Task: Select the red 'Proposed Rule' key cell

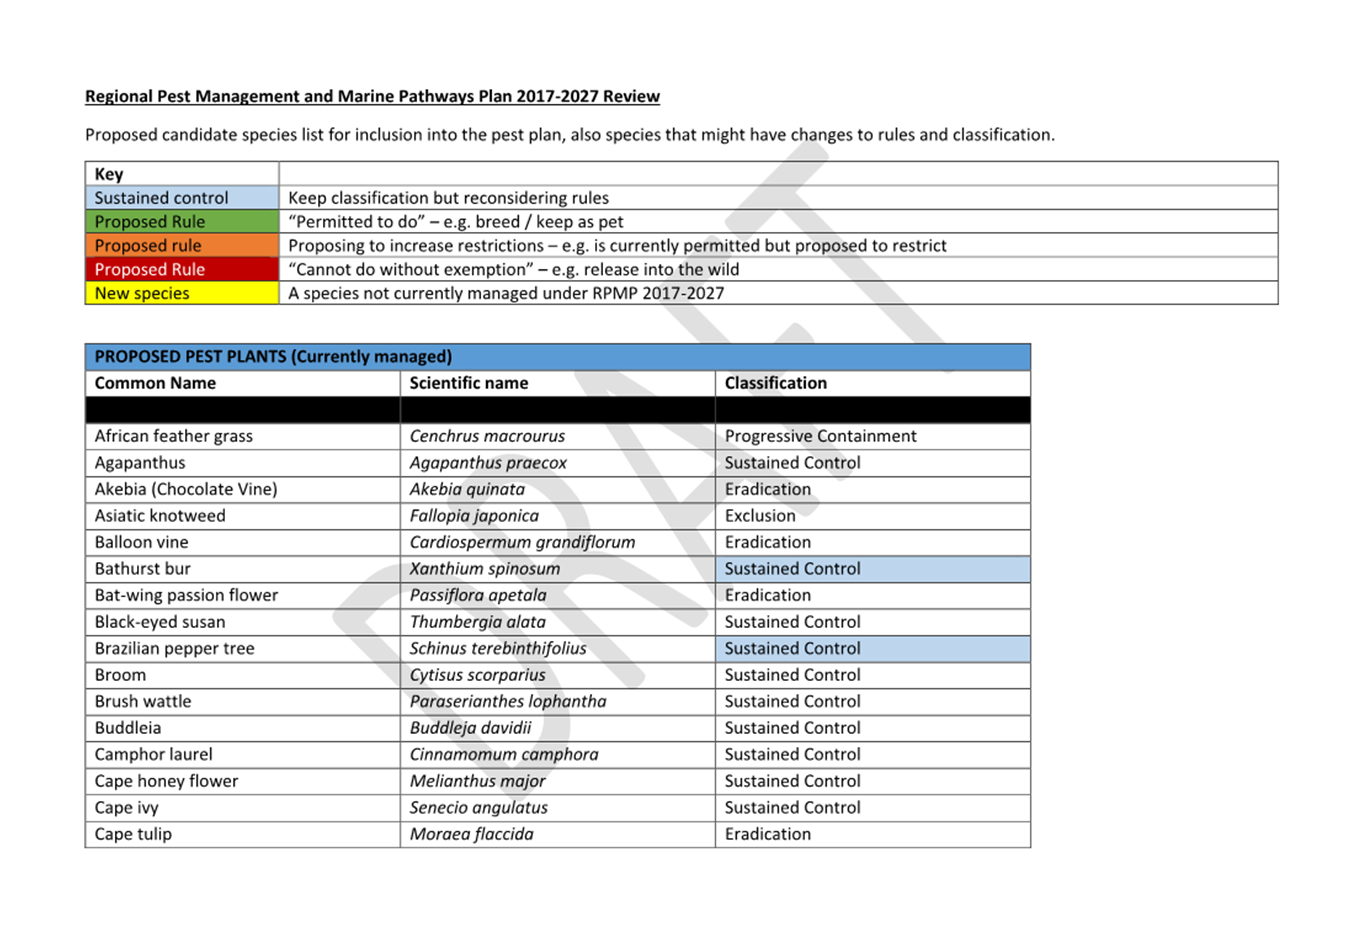Action: click(x=182, y=269)
